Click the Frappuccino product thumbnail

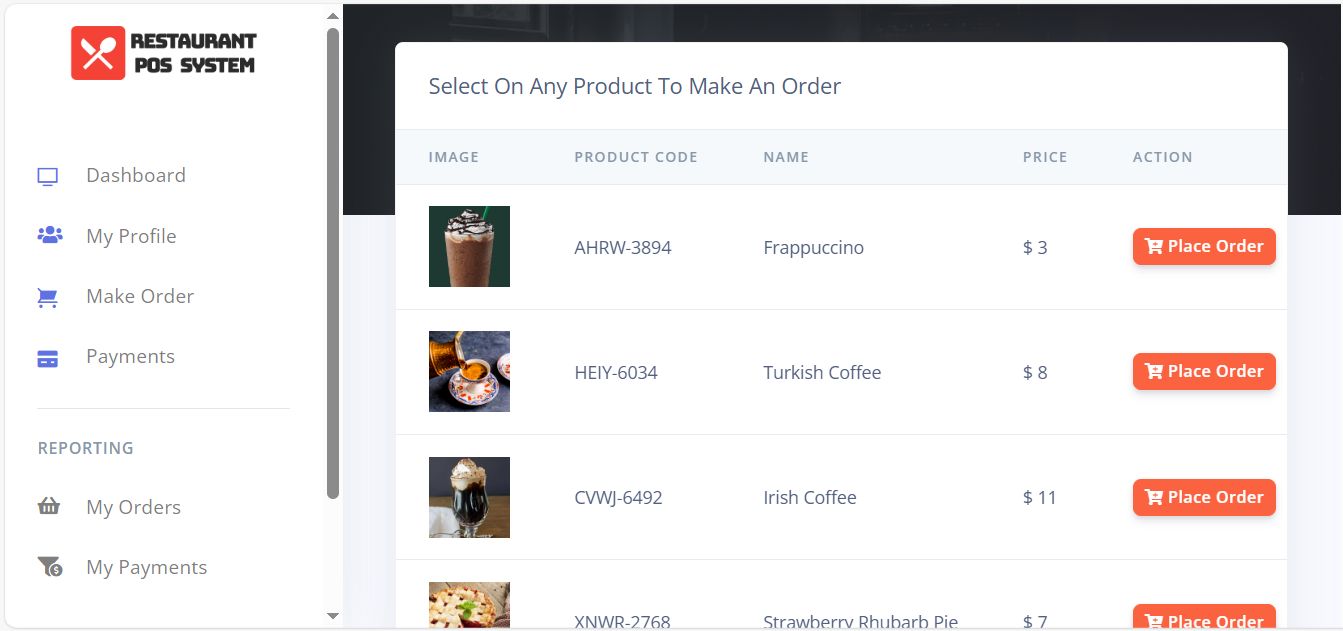coord(469,246)
